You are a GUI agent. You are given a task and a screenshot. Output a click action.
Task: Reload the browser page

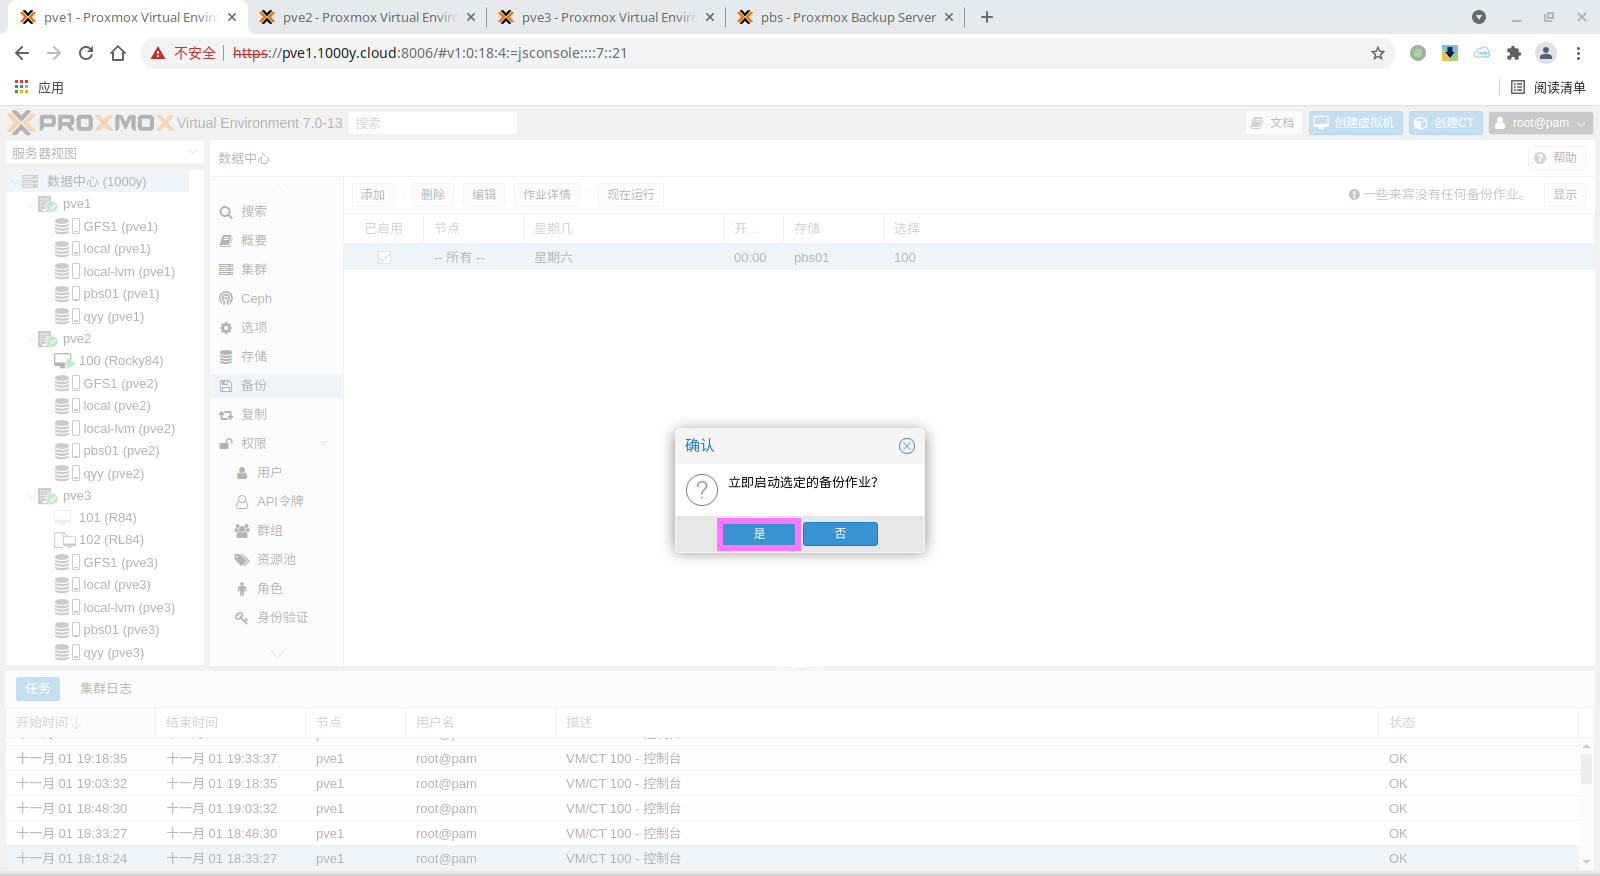click(x=86, y=53)
